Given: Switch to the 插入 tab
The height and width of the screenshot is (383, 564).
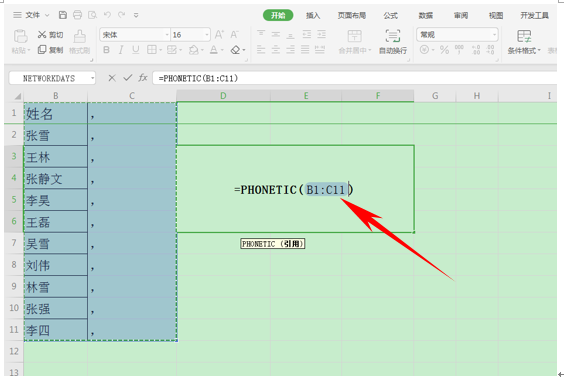Looking at the screenshot, I should click(x=313, y=15).
